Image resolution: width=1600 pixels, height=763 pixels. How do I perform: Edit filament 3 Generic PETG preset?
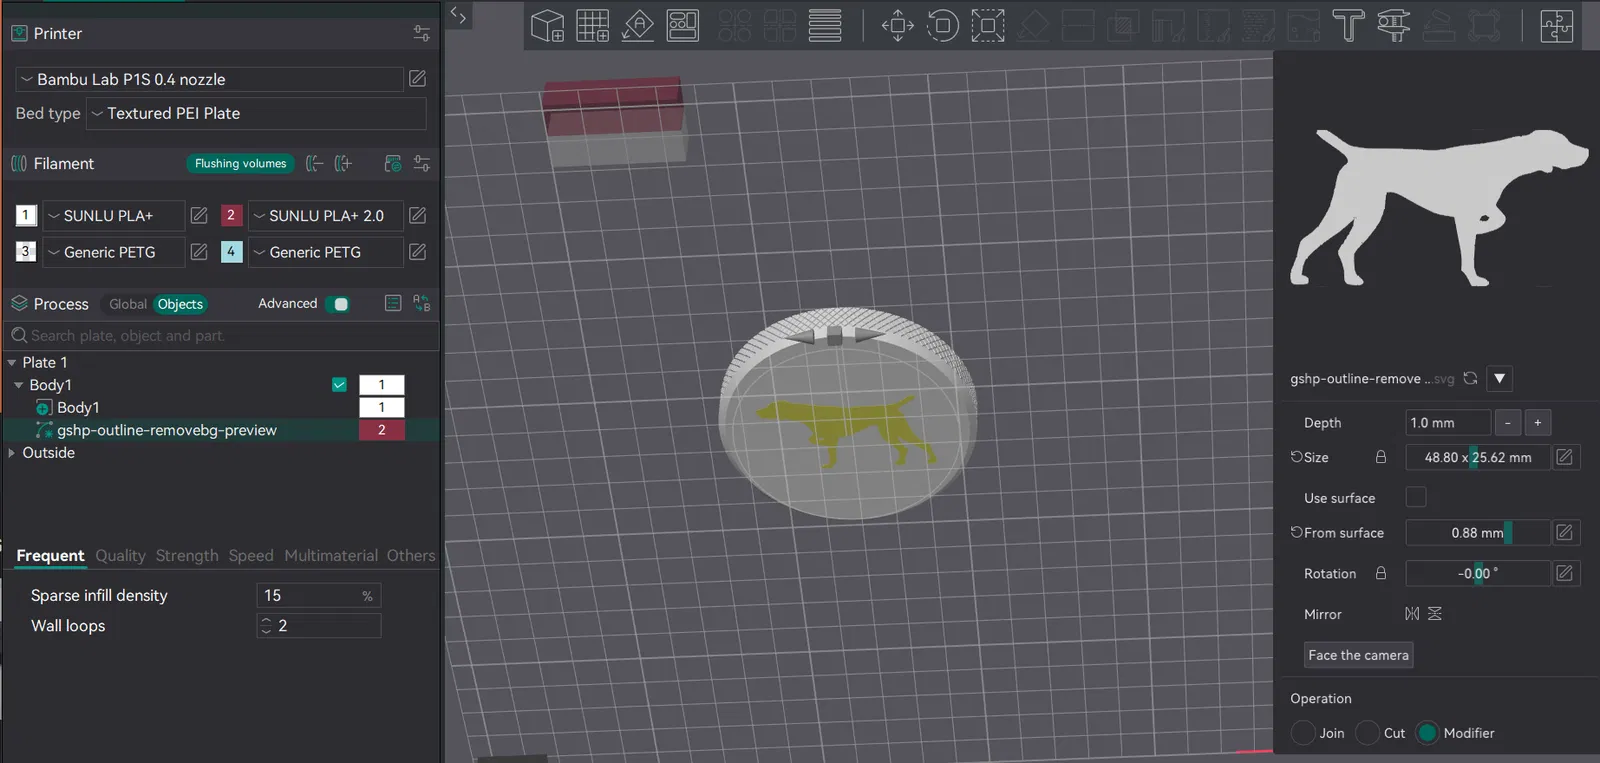pyautogui.click(x=199, y=252)
